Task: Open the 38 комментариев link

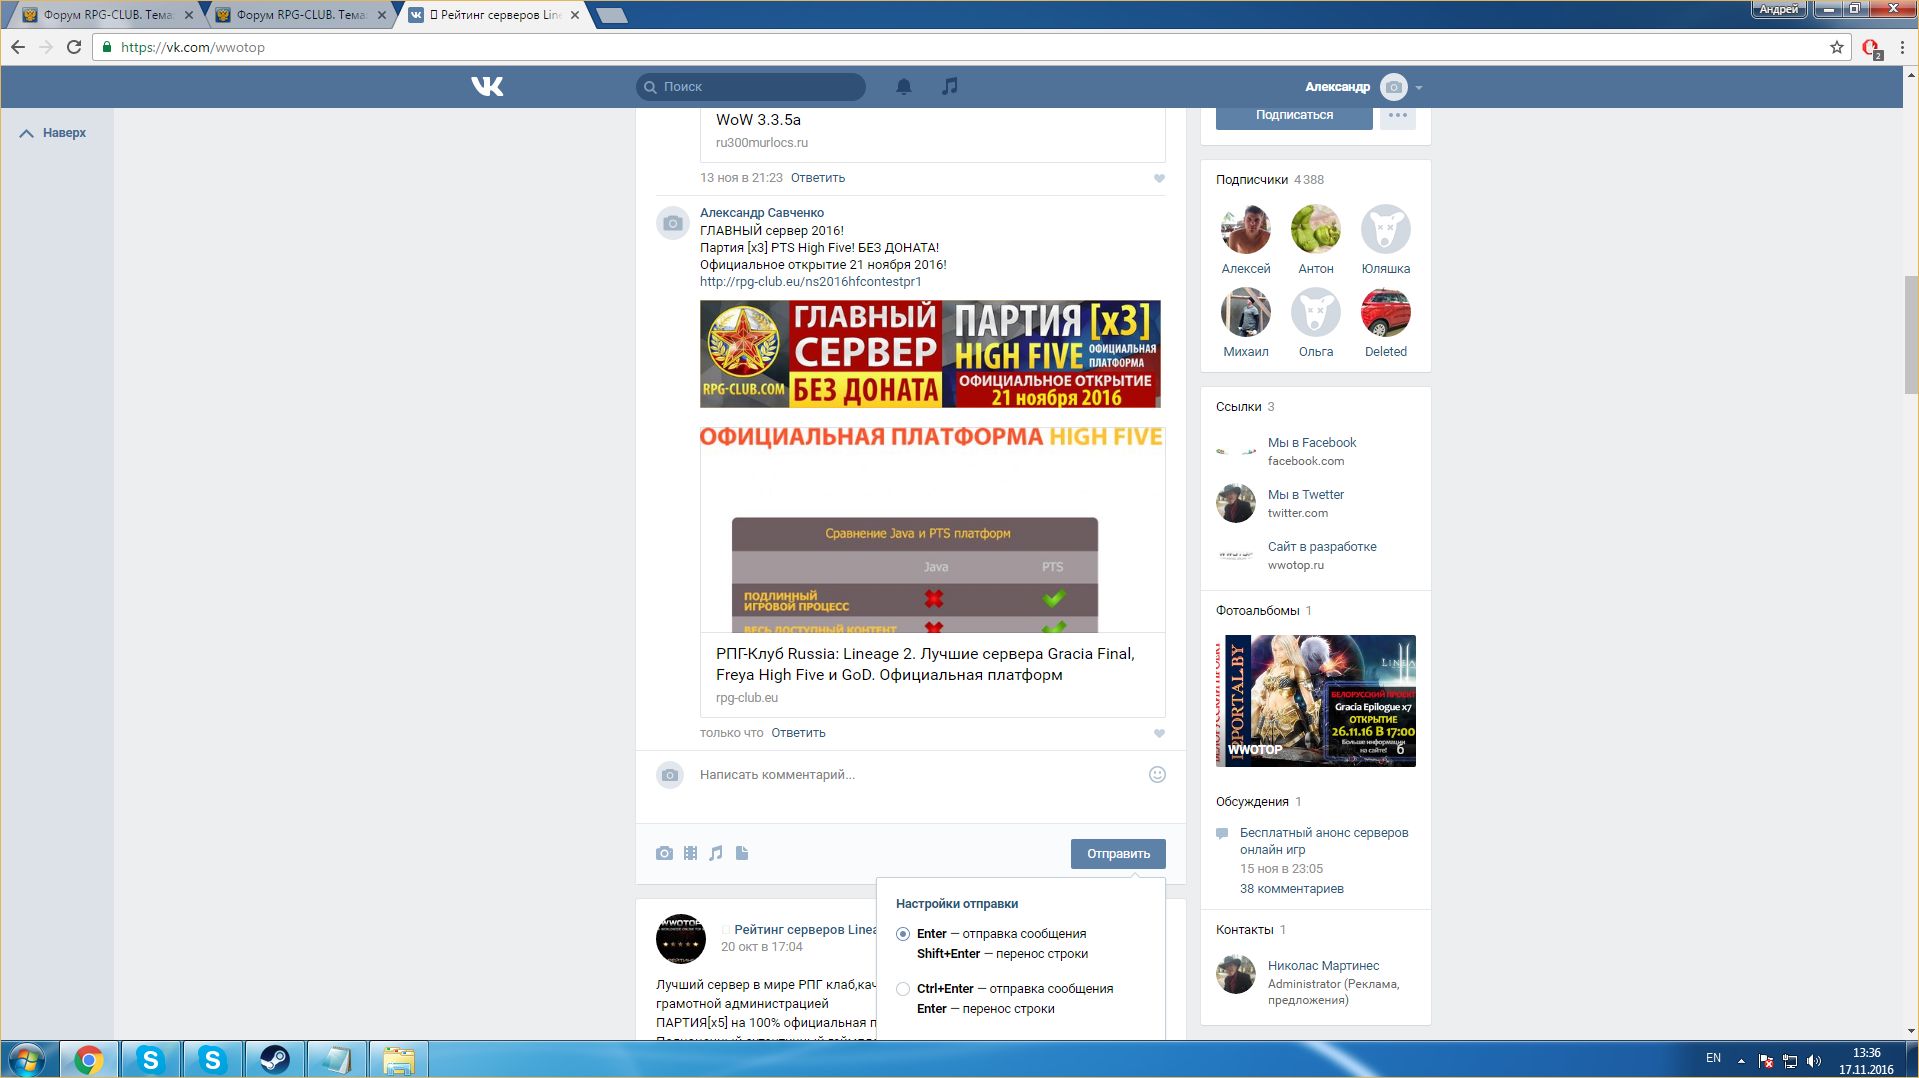Action: (x=1292, y=889)
